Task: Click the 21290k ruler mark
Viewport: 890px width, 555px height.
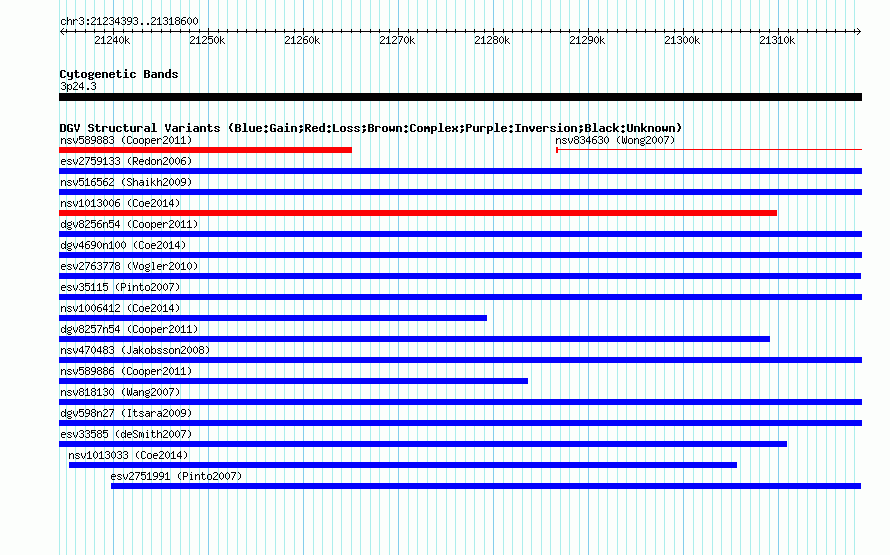Action: tap(587, 40)
